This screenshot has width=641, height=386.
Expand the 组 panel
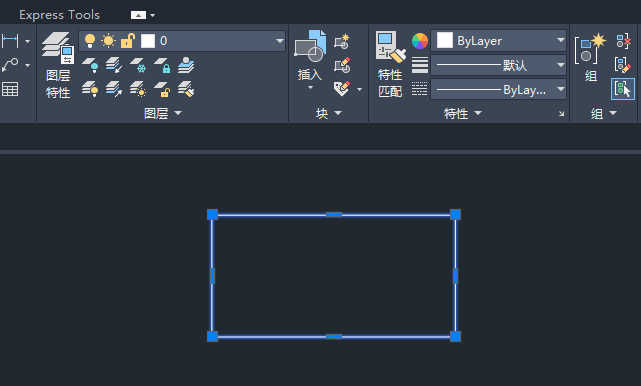(603, 113)
